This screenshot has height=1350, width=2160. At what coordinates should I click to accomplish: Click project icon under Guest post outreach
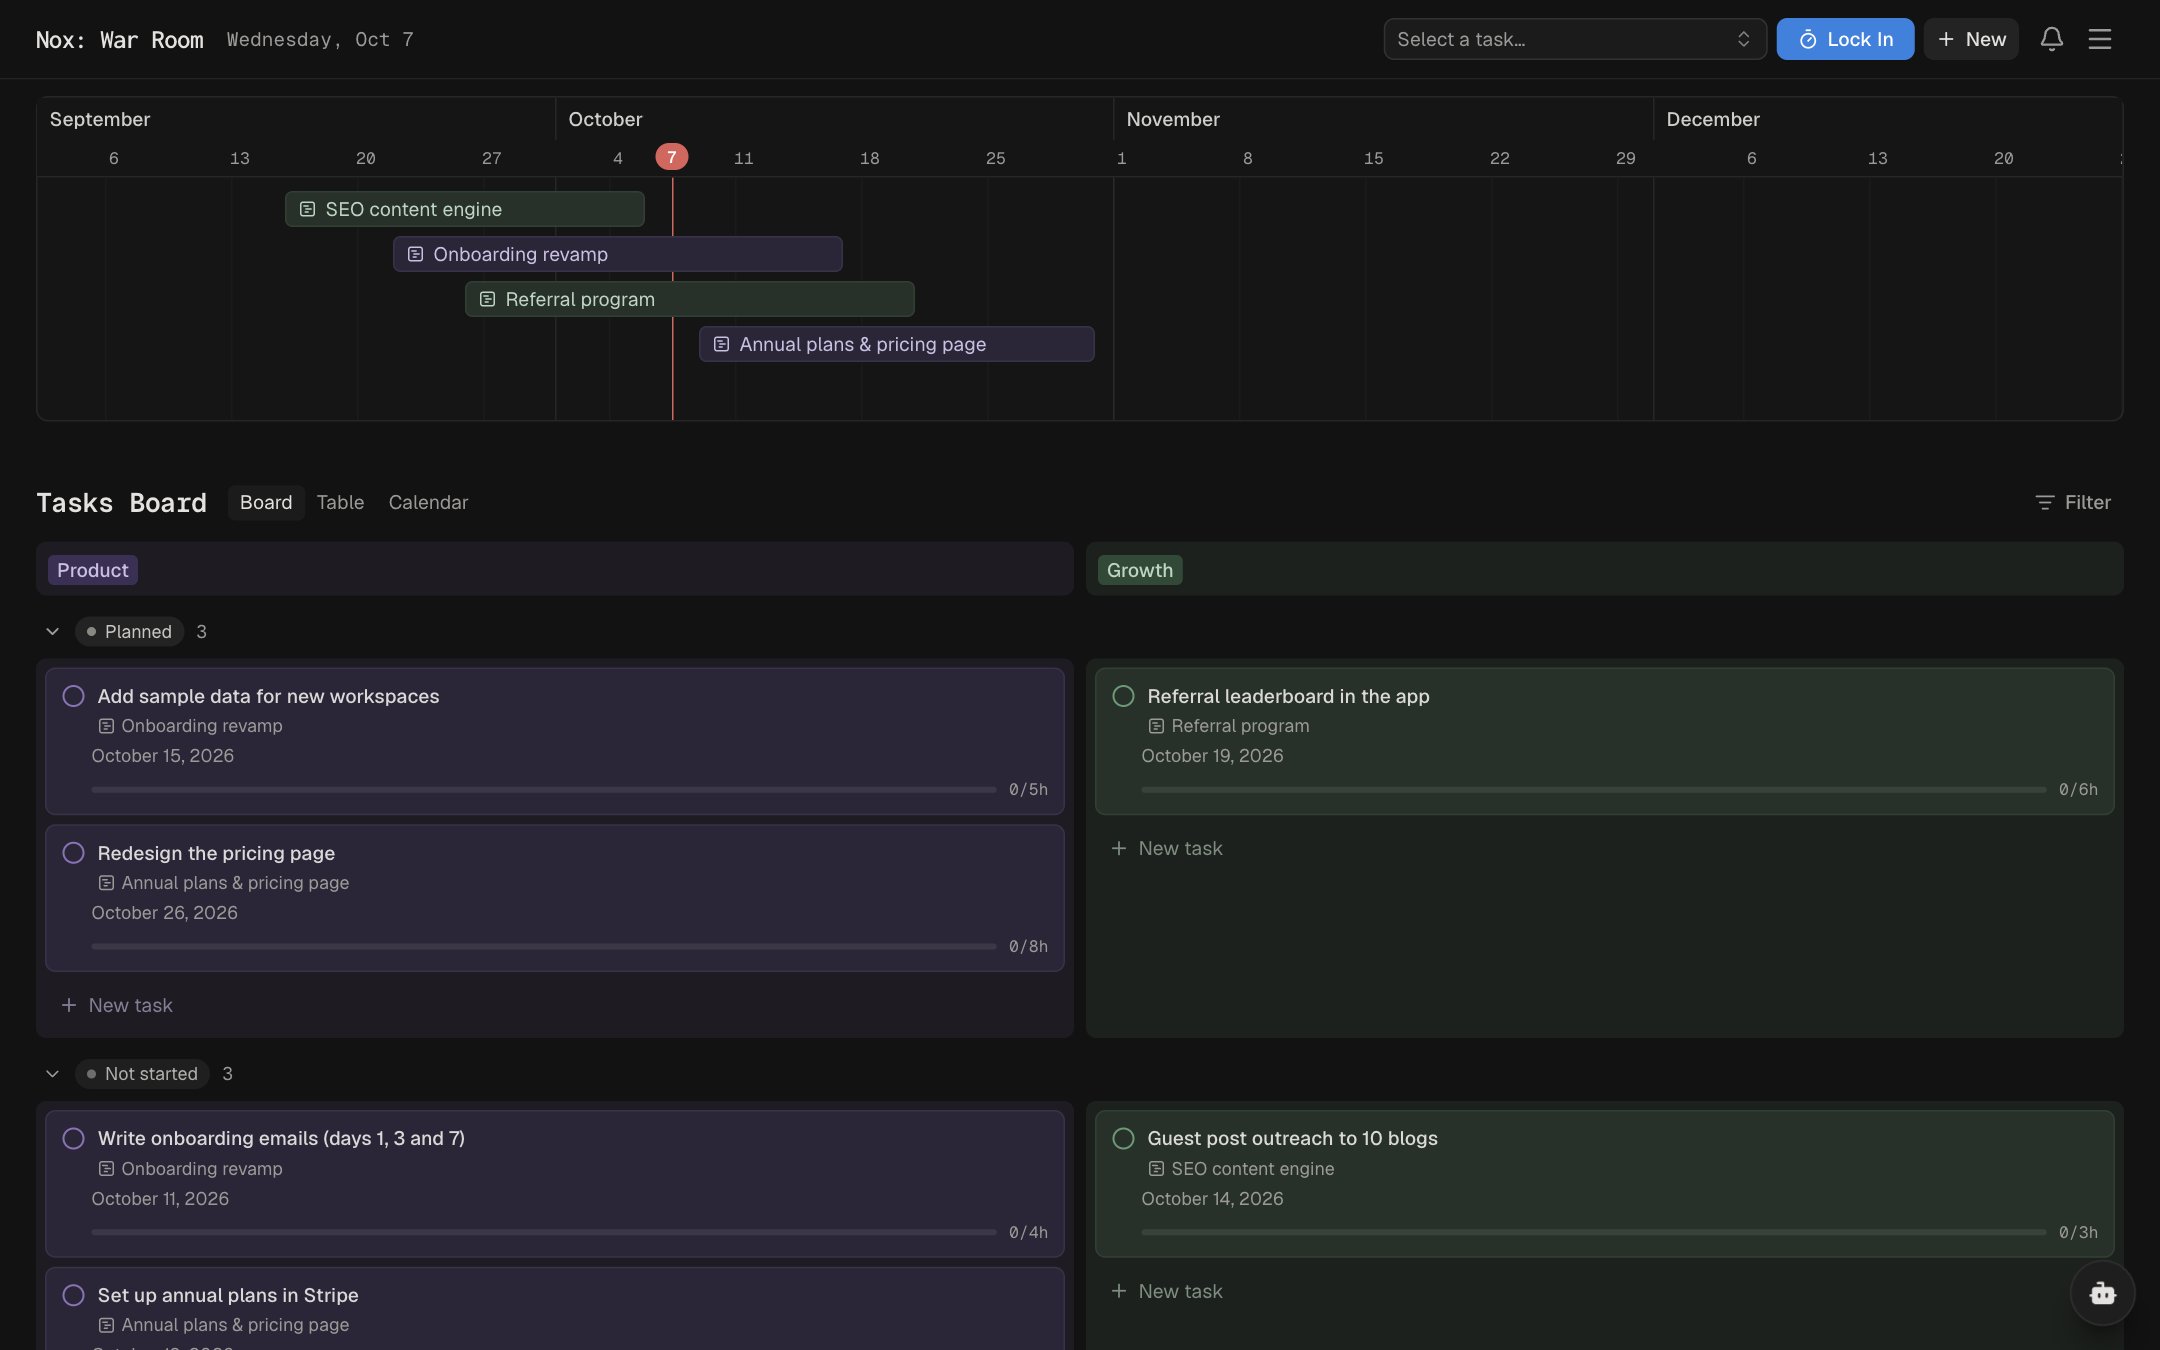pyautogui.click(x=1156, y=1169)
